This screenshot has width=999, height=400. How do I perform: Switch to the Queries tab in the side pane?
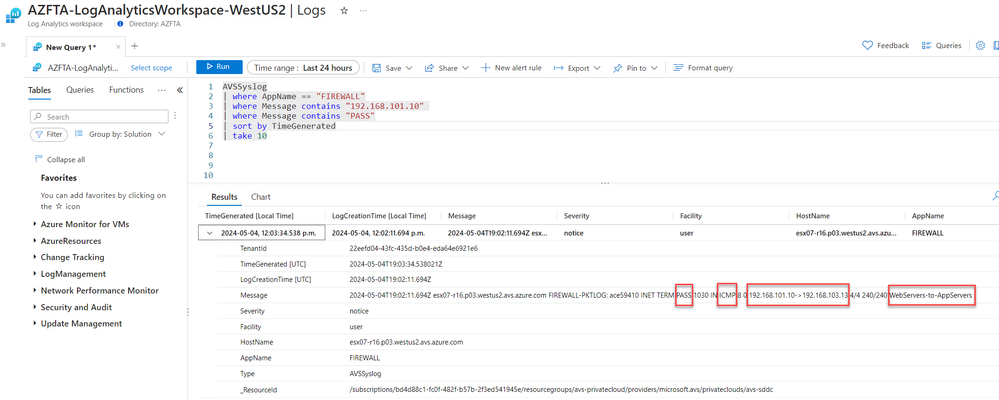click(80, 90)
